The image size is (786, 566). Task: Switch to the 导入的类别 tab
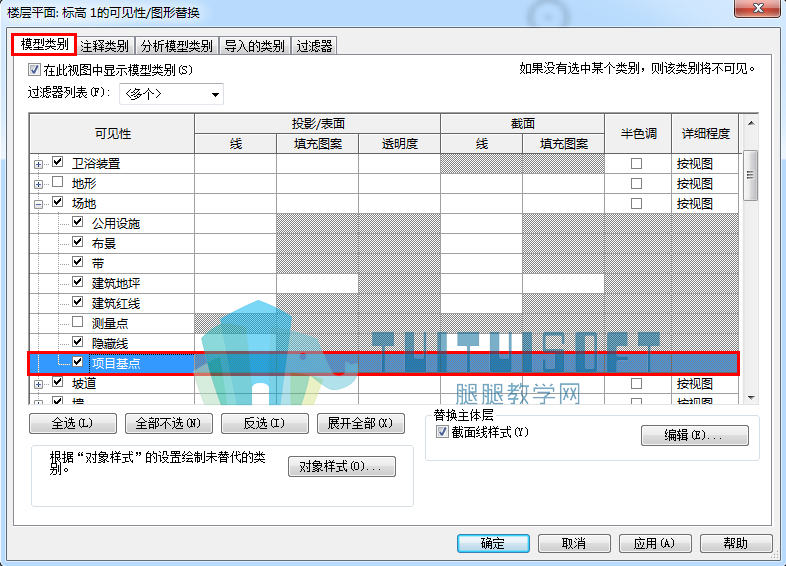(x=254, y=46)
